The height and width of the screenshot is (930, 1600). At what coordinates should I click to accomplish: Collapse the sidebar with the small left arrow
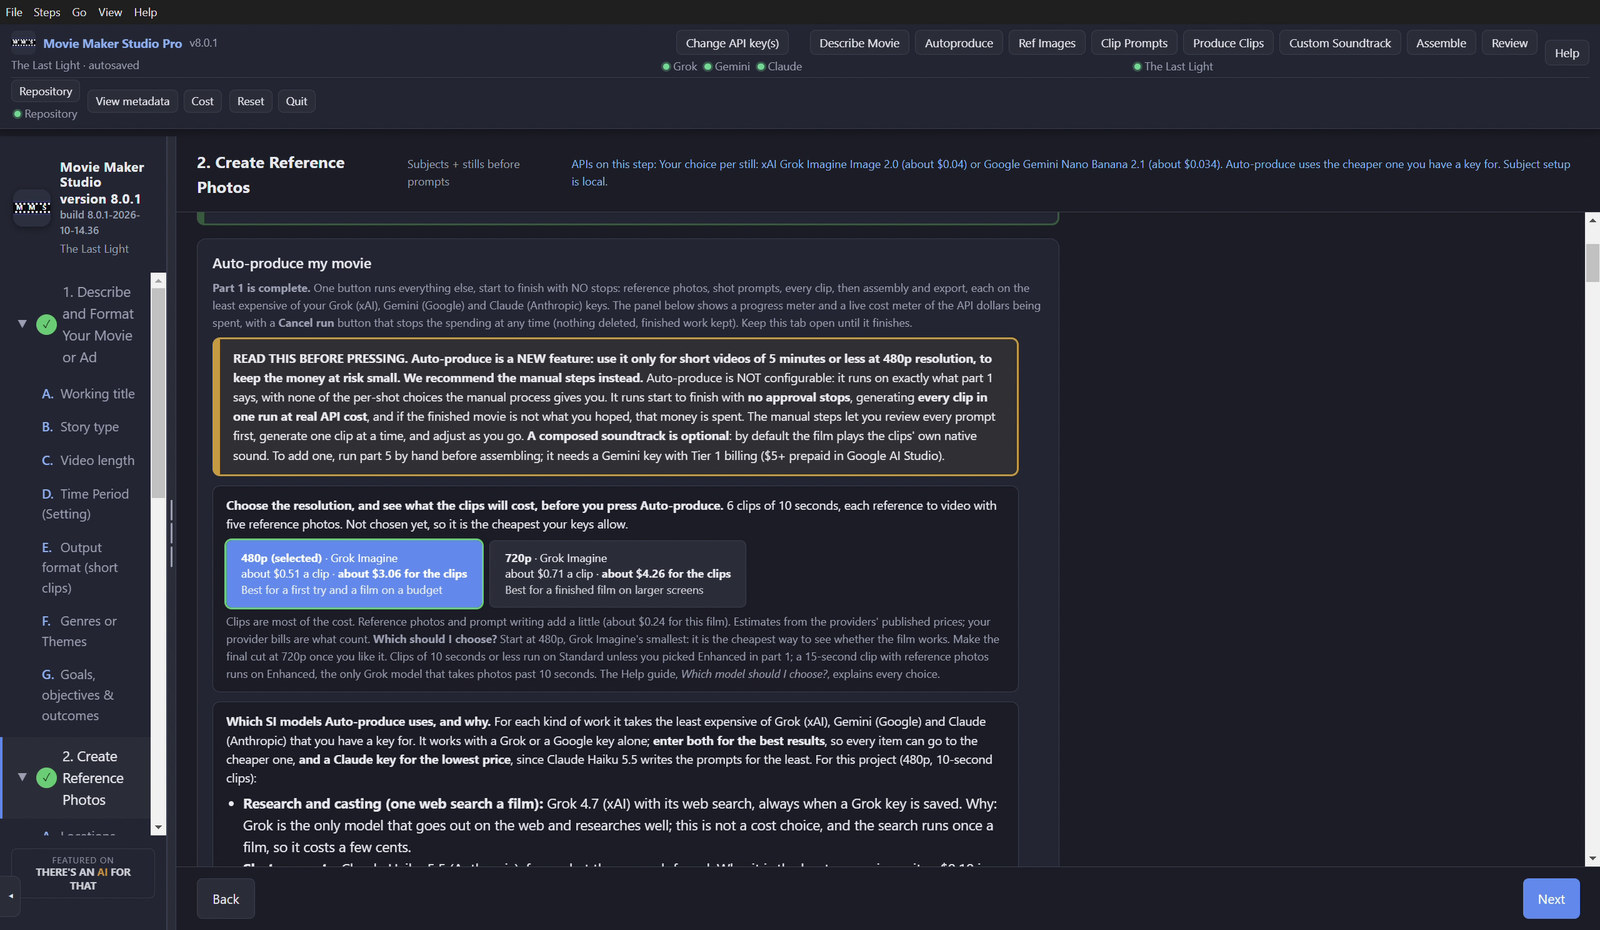pyautogui.click(x=11, y=896)
